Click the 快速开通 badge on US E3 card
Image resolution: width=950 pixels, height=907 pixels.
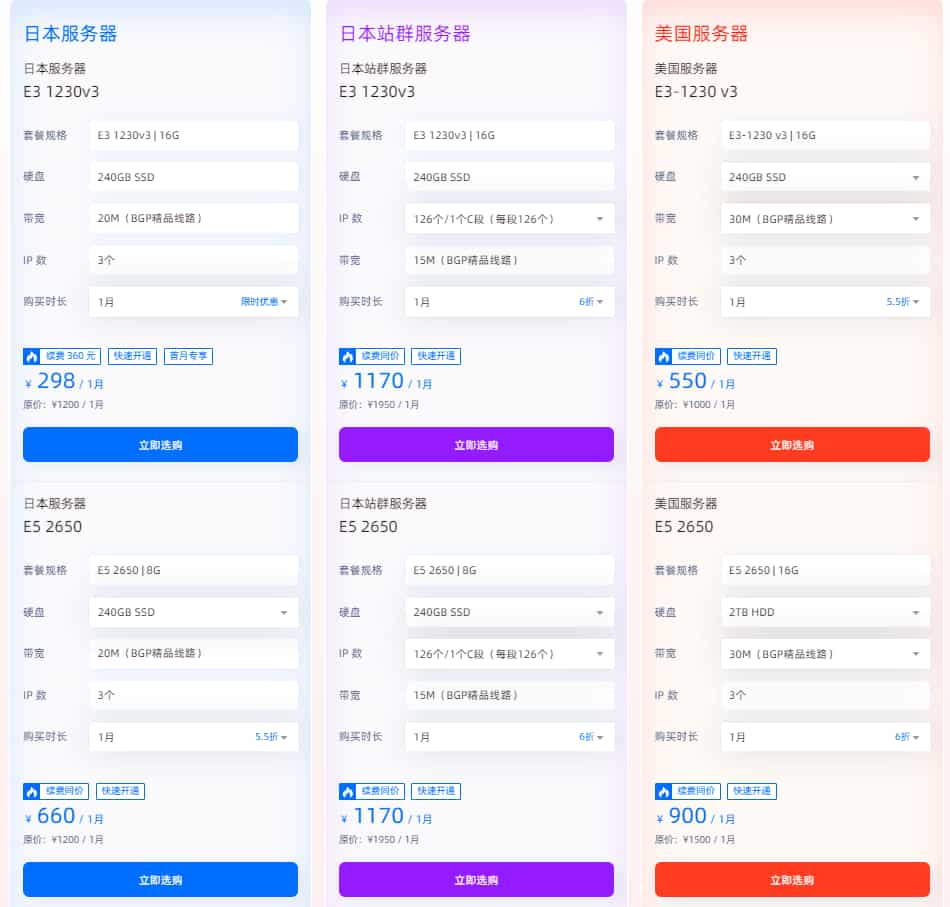[x=751, y=355]
